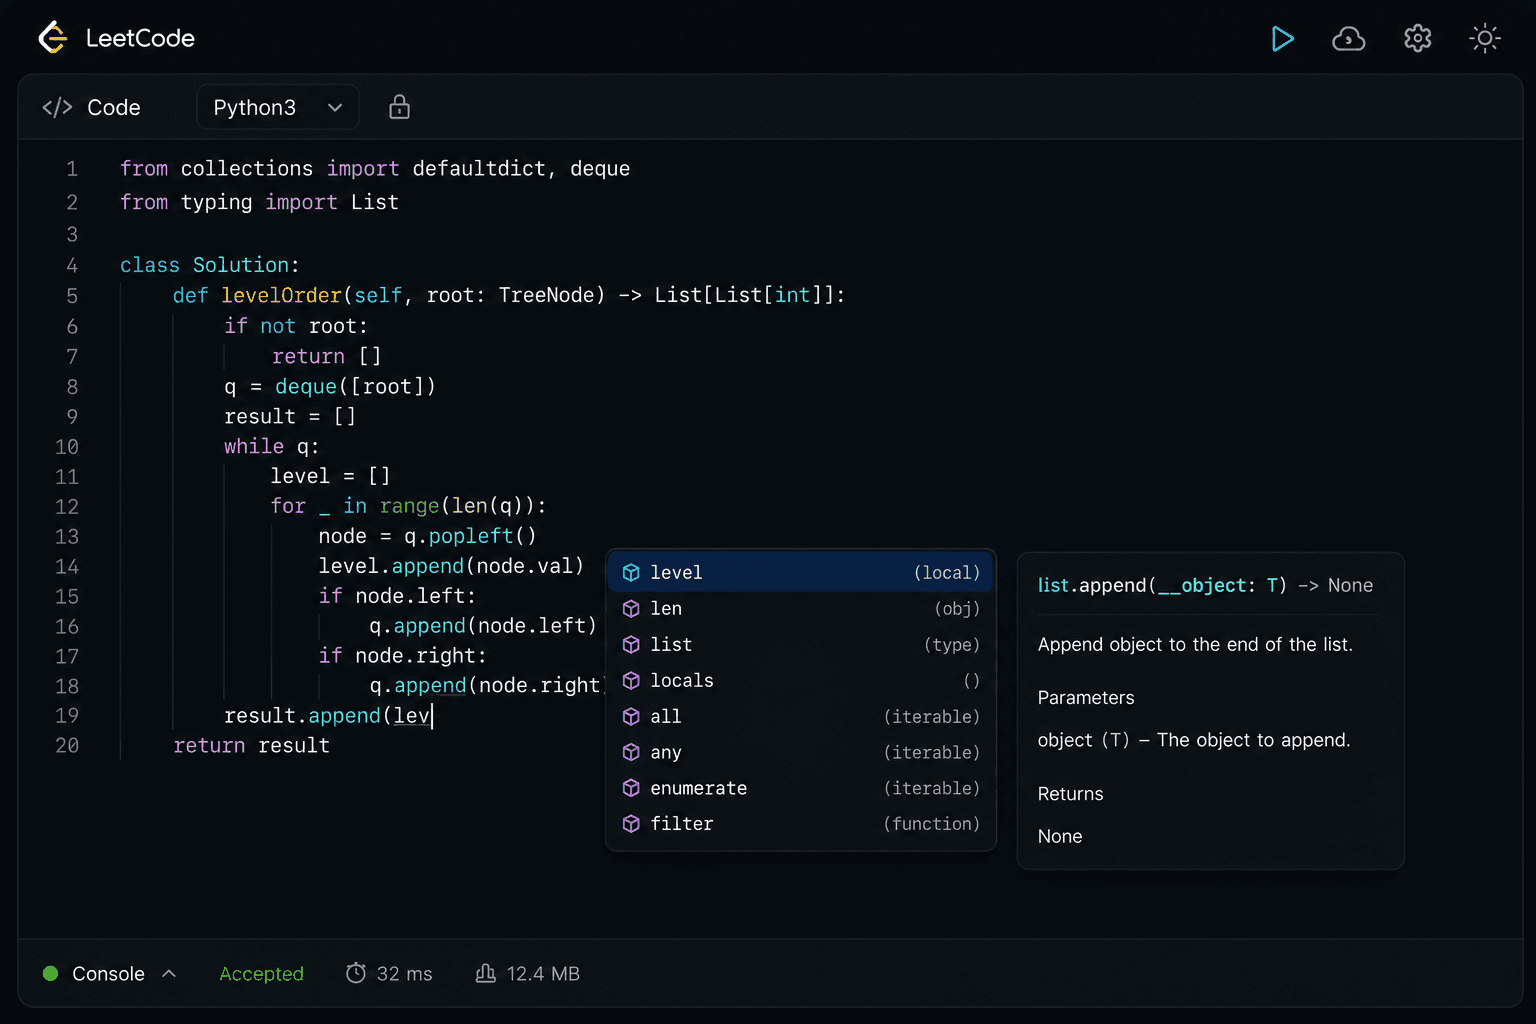This screenshot has width=1536, height=1024.
Task: Click the Accepted status link
Action: (261, 973)
